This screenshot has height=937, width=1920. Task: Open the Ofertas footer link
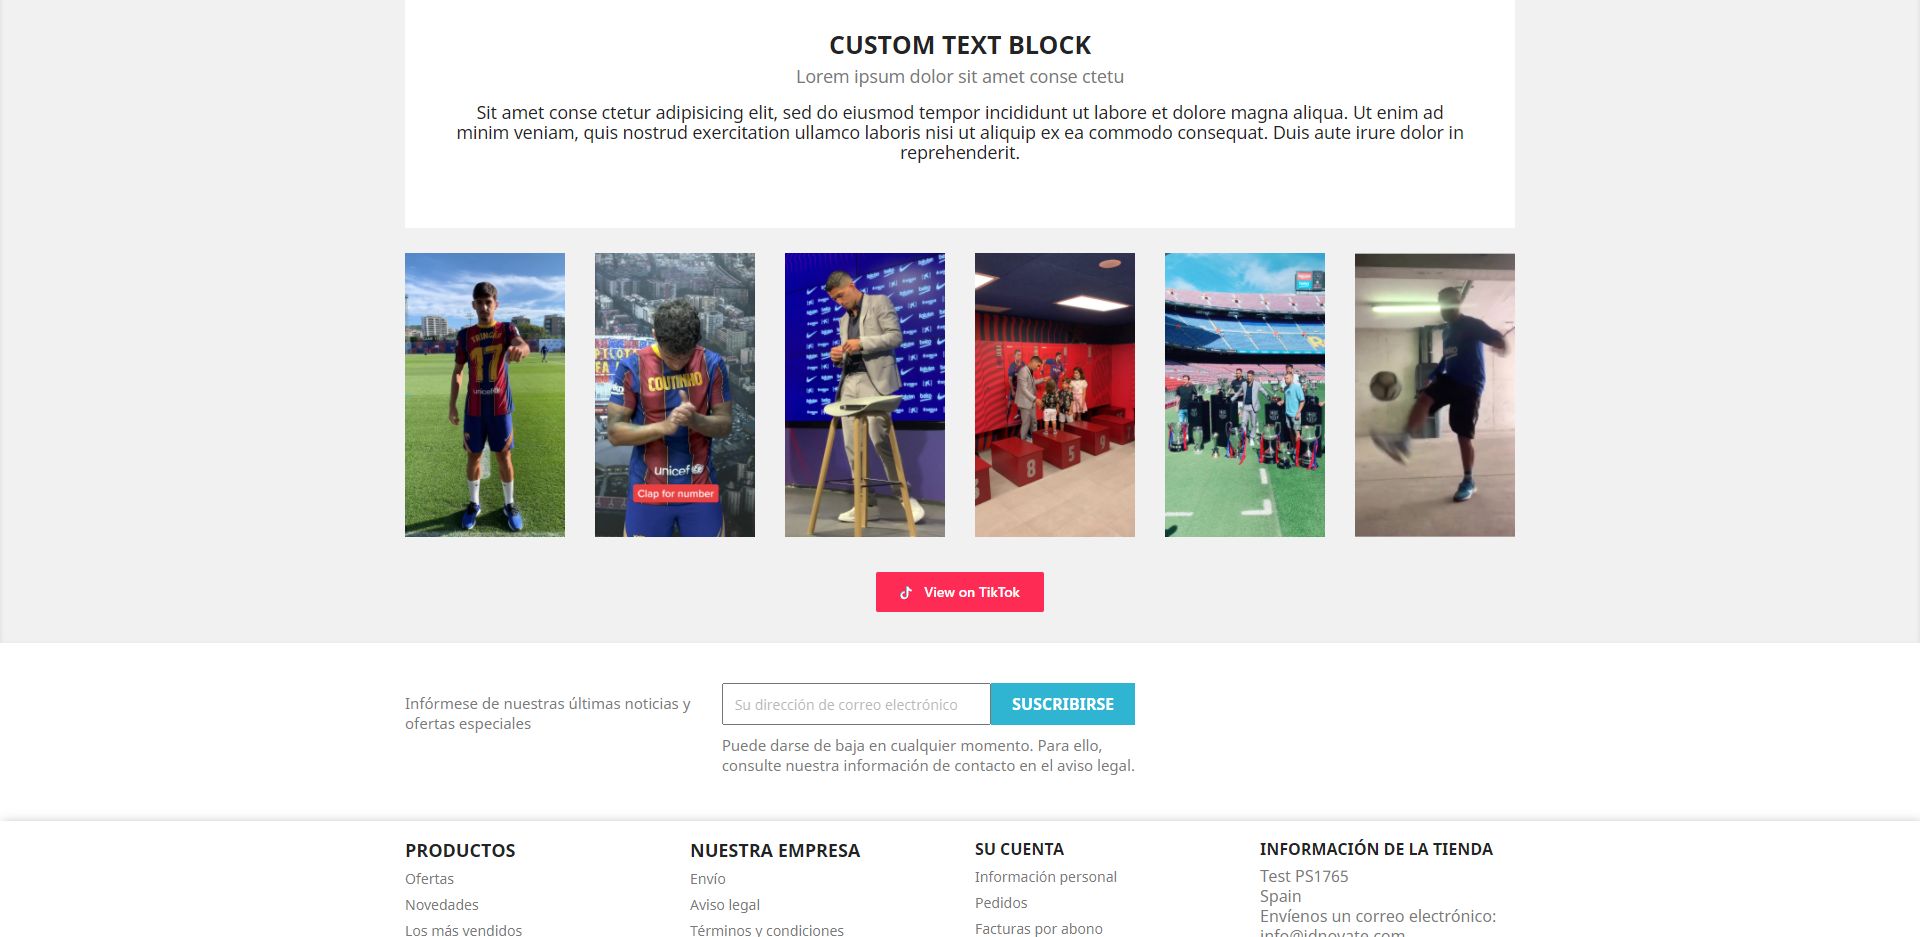(429, 879)
